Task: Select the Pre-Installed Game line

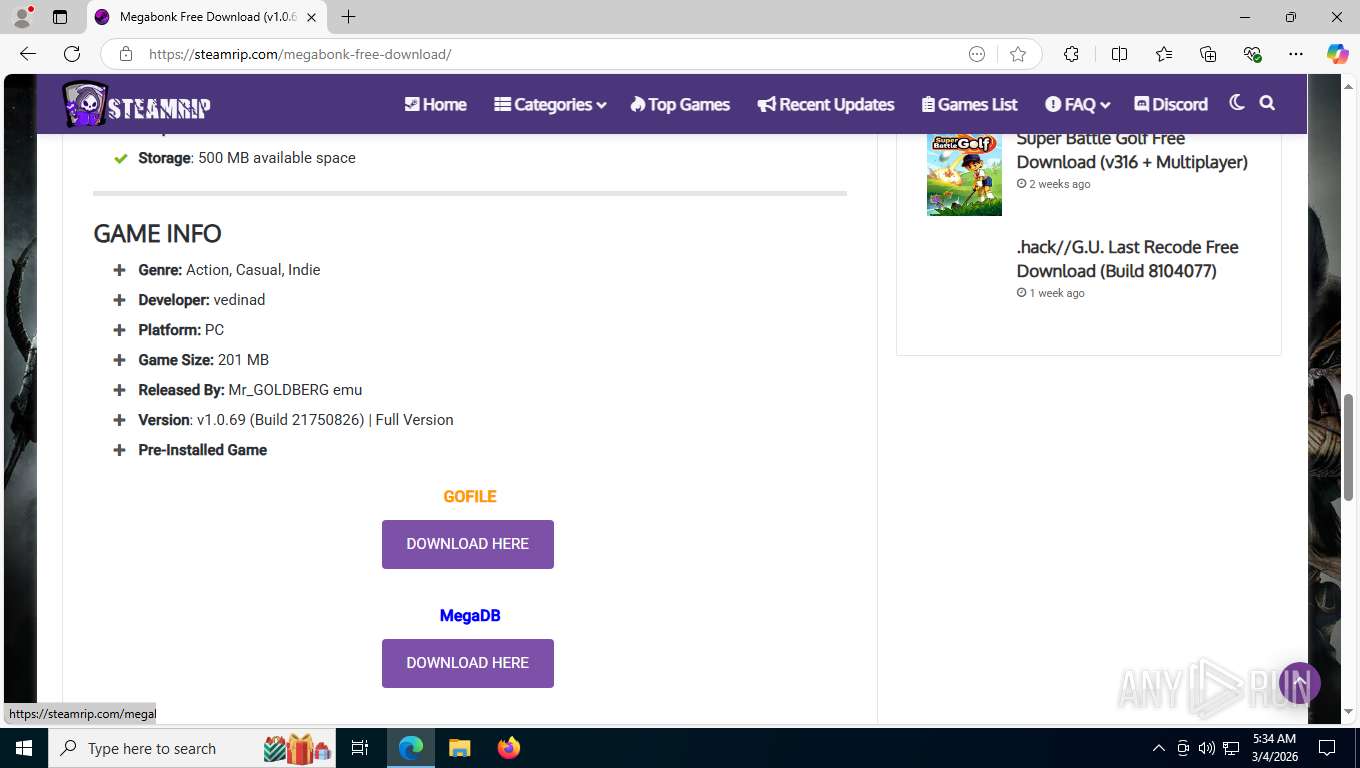Action: [x=203, y=450]
